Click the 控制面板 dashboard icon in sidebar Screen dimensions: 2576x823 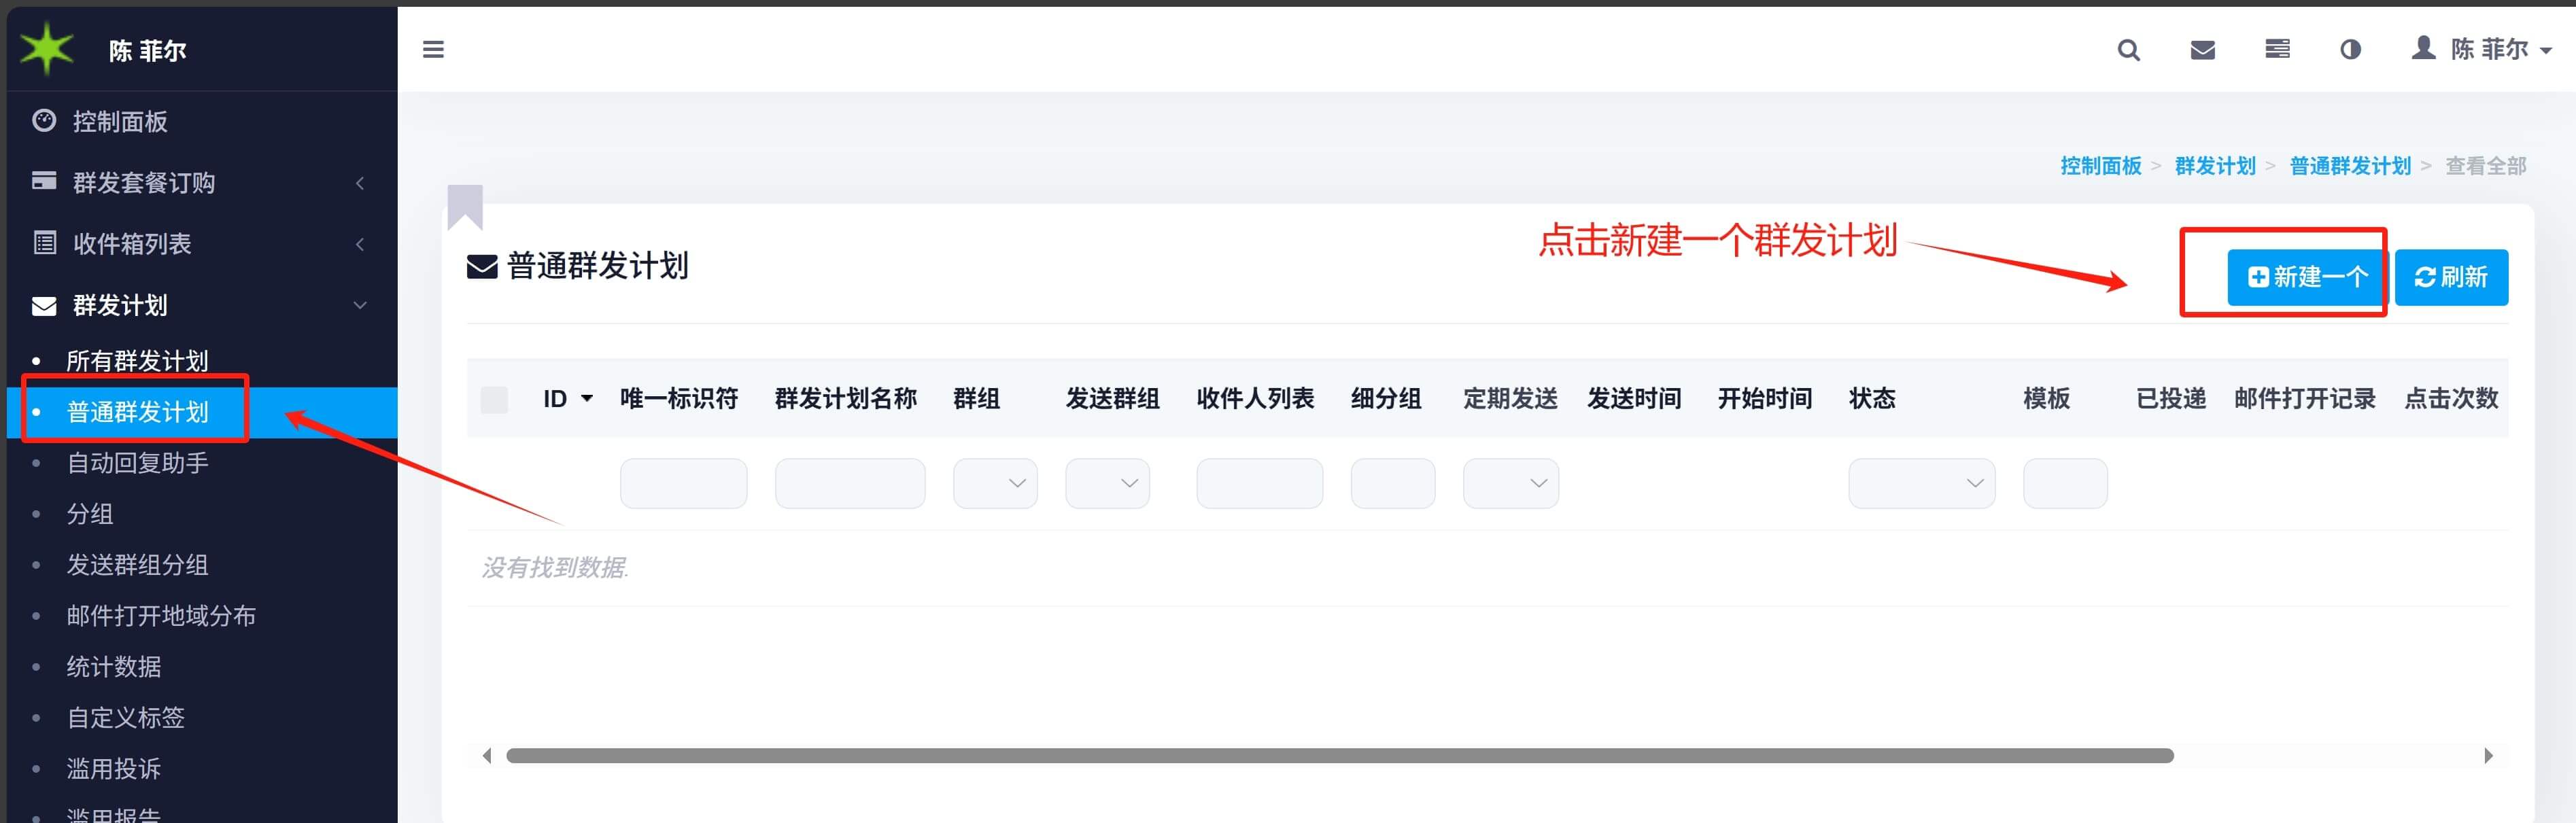click(44, 121)
